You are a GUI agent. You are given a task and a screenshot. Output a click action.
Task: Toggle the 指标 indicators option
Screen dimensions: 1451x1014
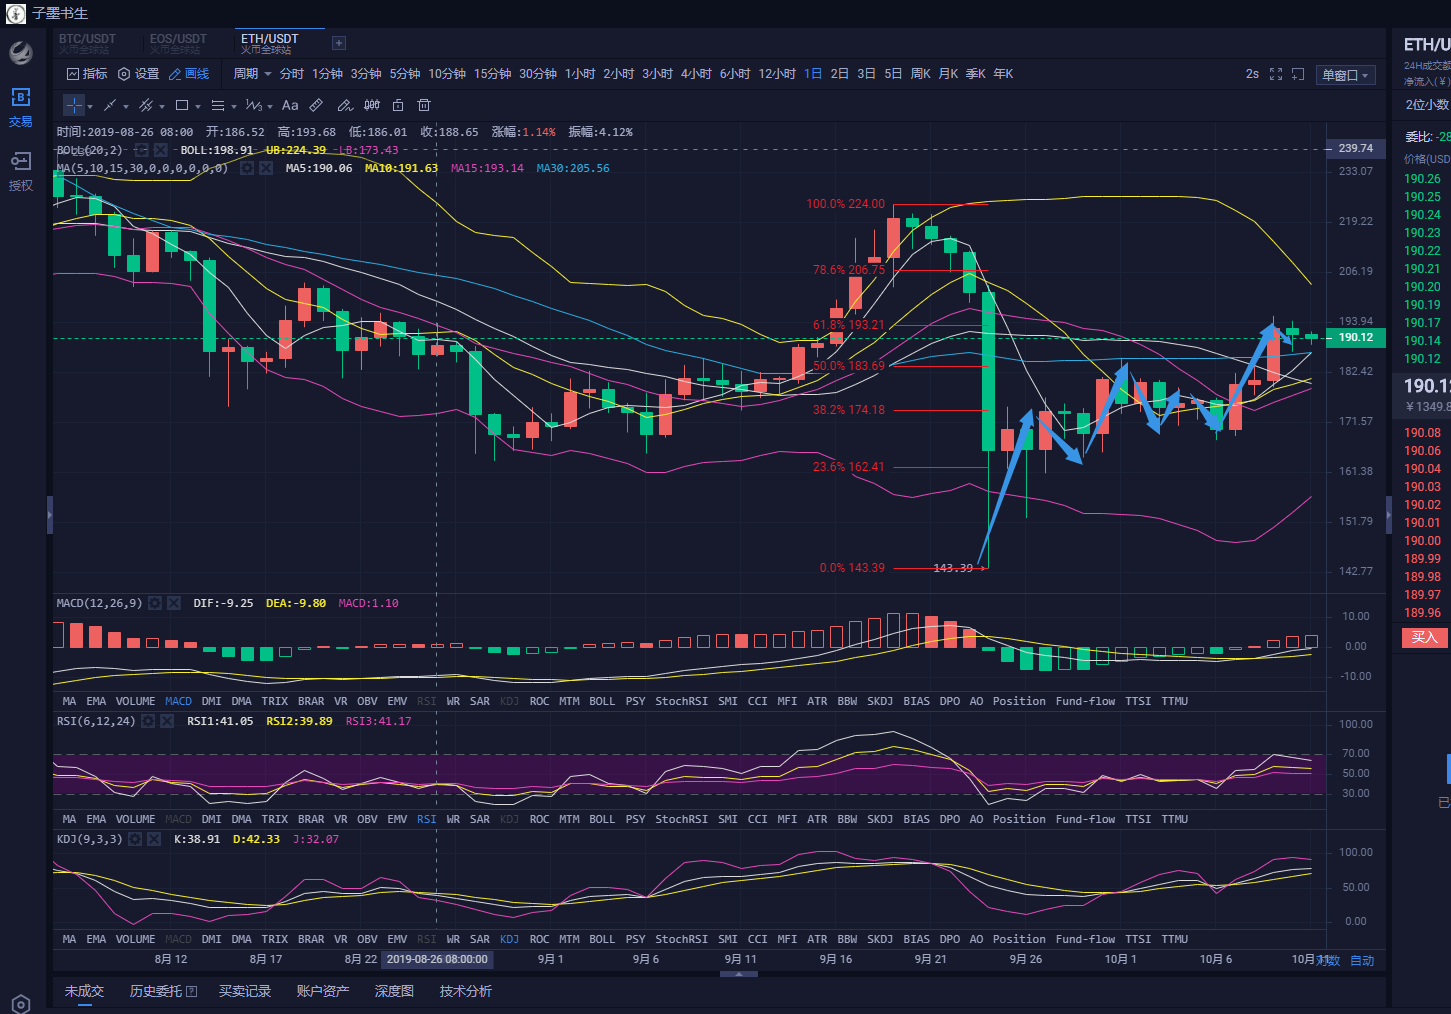click(x=87, y=74)
